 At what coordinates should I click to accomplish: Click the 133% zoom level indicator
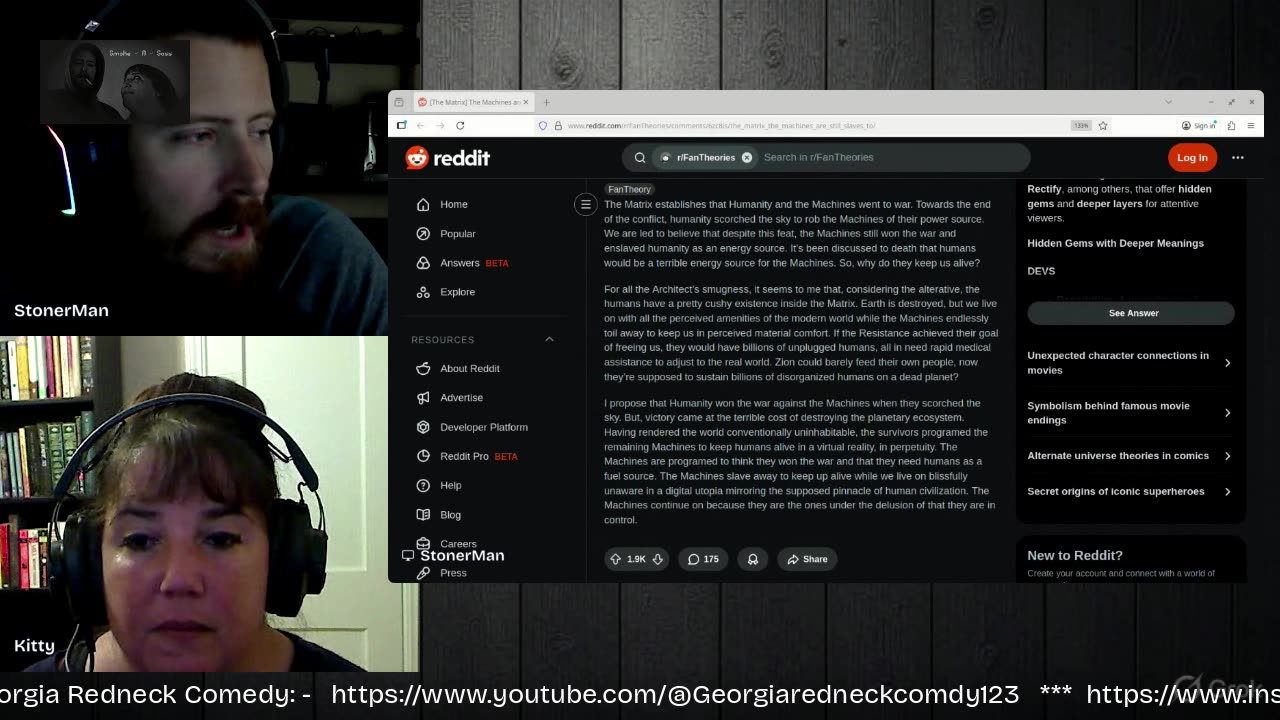pyautogui.click(x=1081, y=125)
